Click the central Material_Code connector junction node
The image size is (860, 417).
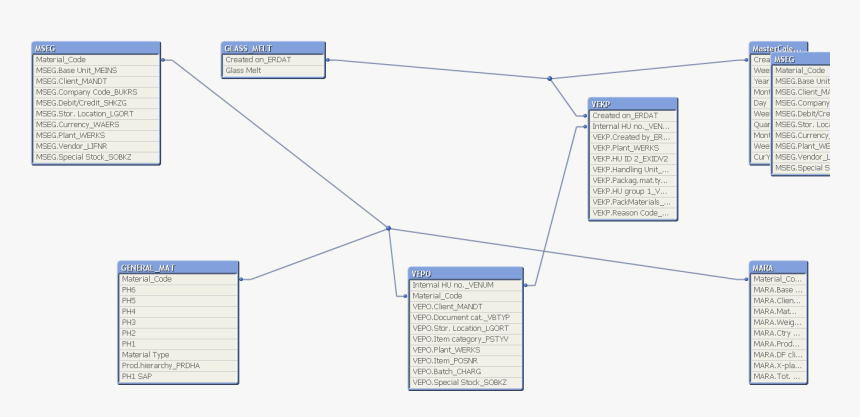click(389, 228)
